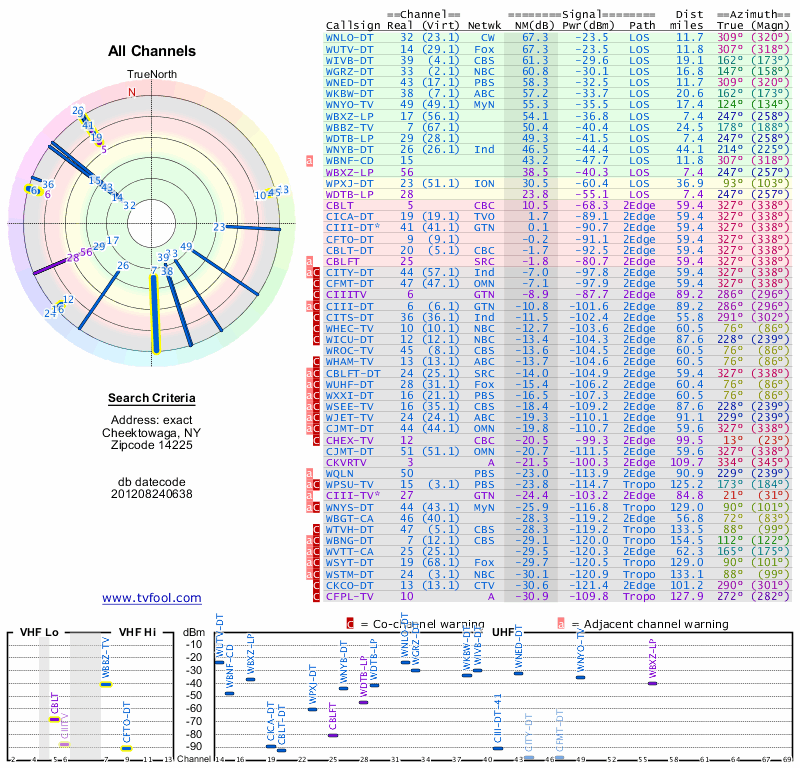800x768 pixels.
Task: Click the Tropo path for WPSU-TV
Action: 639,485
